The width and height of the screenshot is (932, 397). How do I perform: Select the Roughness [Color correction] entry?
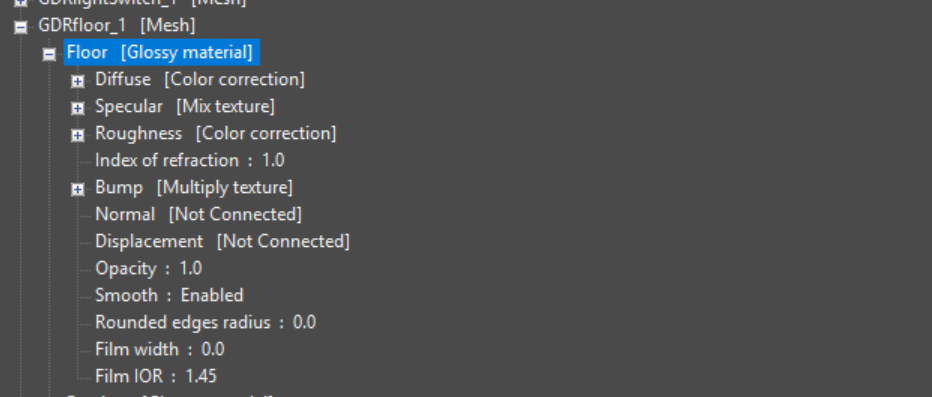point(216,134)
